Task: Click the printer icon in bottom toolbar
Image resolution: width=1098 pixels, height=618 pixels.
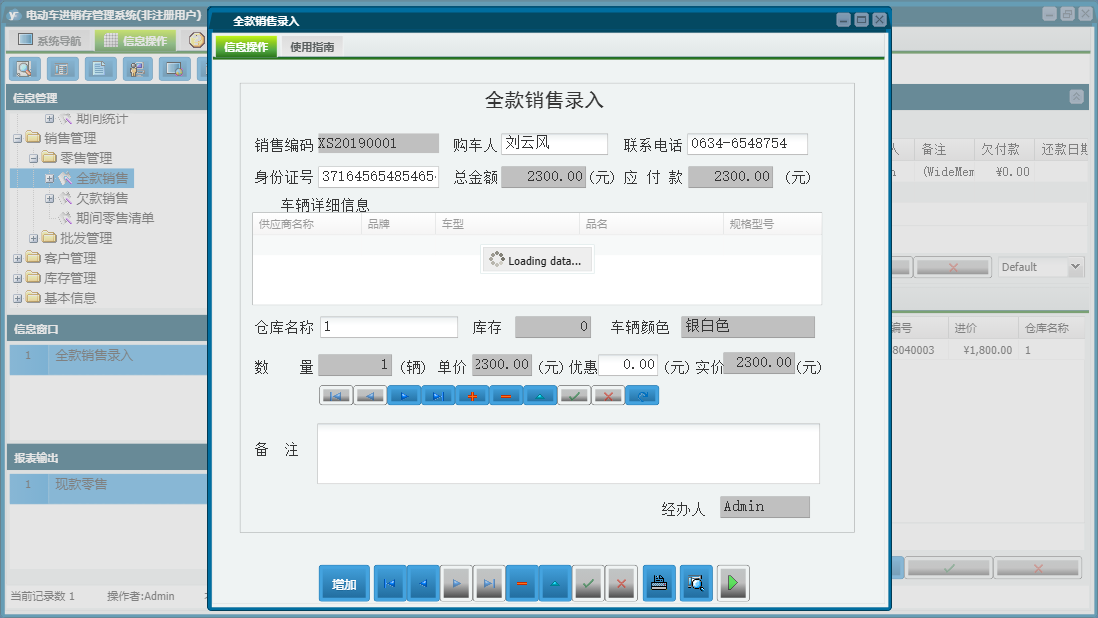Action: pos(659,583)
